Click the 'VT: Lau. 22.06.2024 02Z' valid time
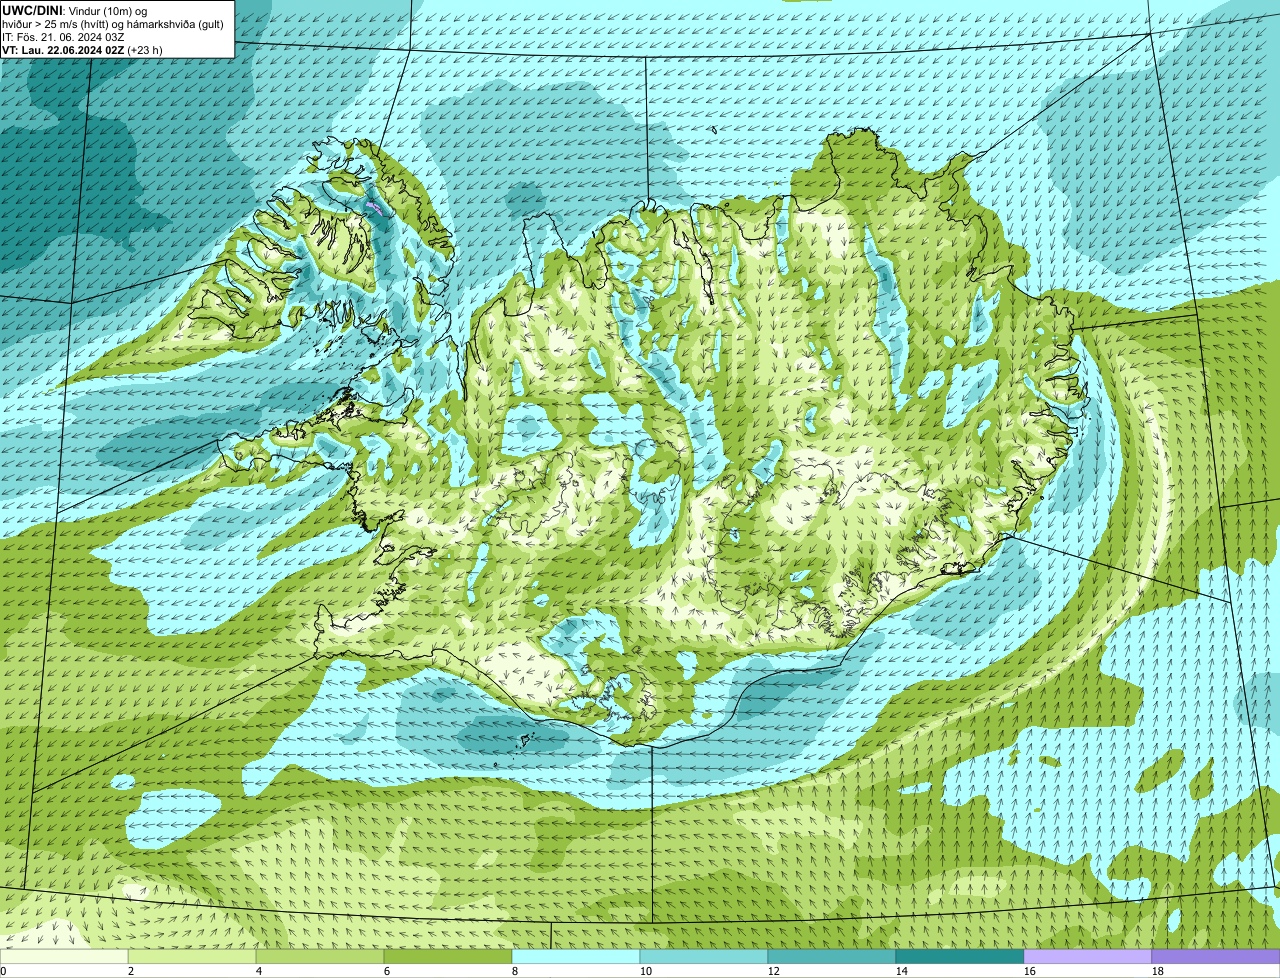The width and height of the screenshot is (1280, 978). 63,49
